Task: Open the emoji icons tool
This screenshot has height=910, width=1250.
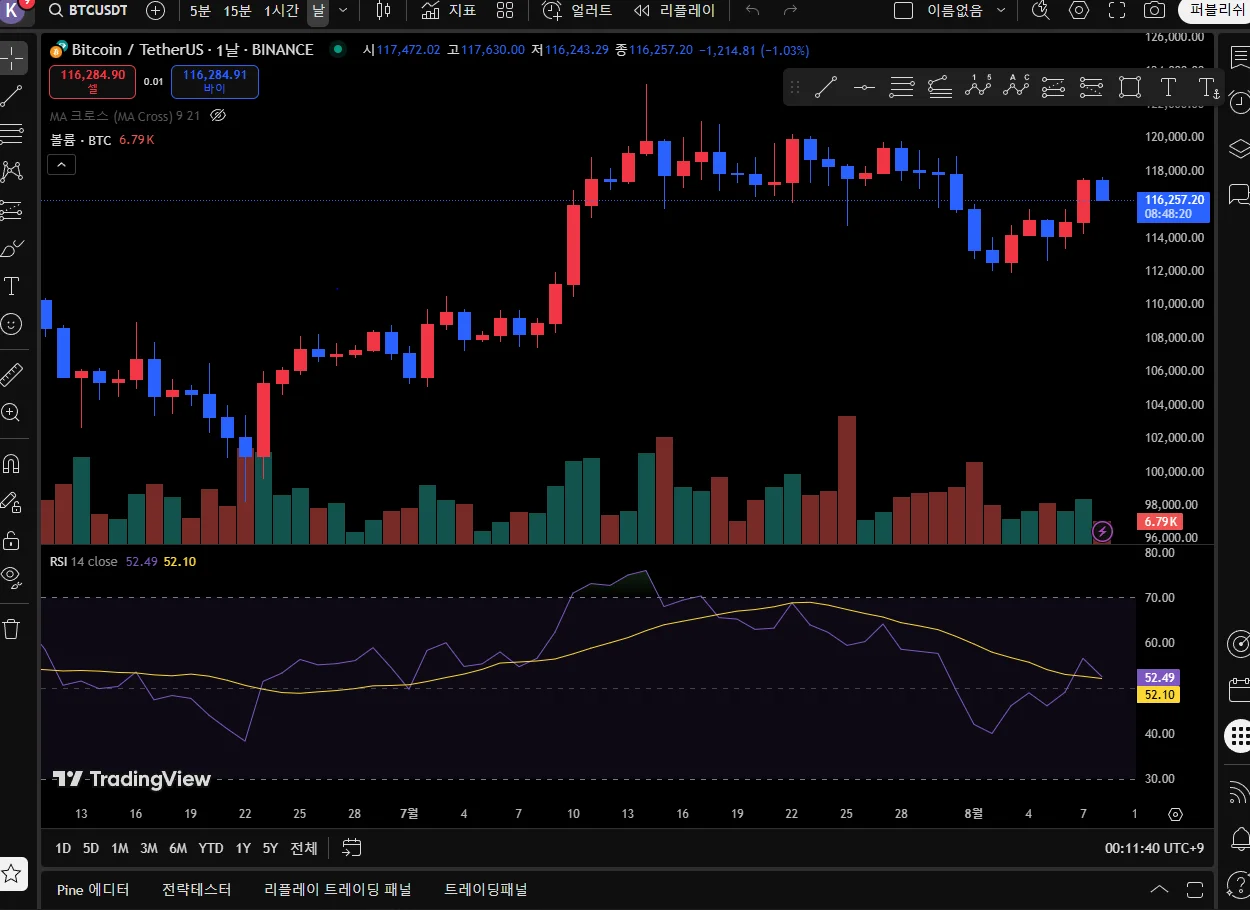Action: [x=12, y=324]
